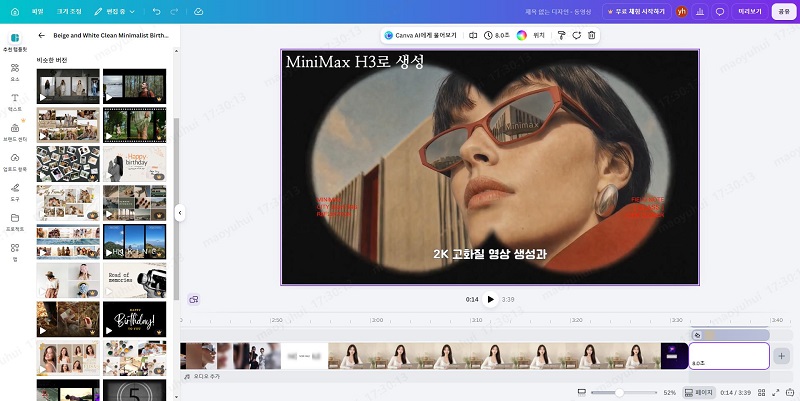
Task: Expand the 편집 중 mode dropdown
Action: click(115, 11)
